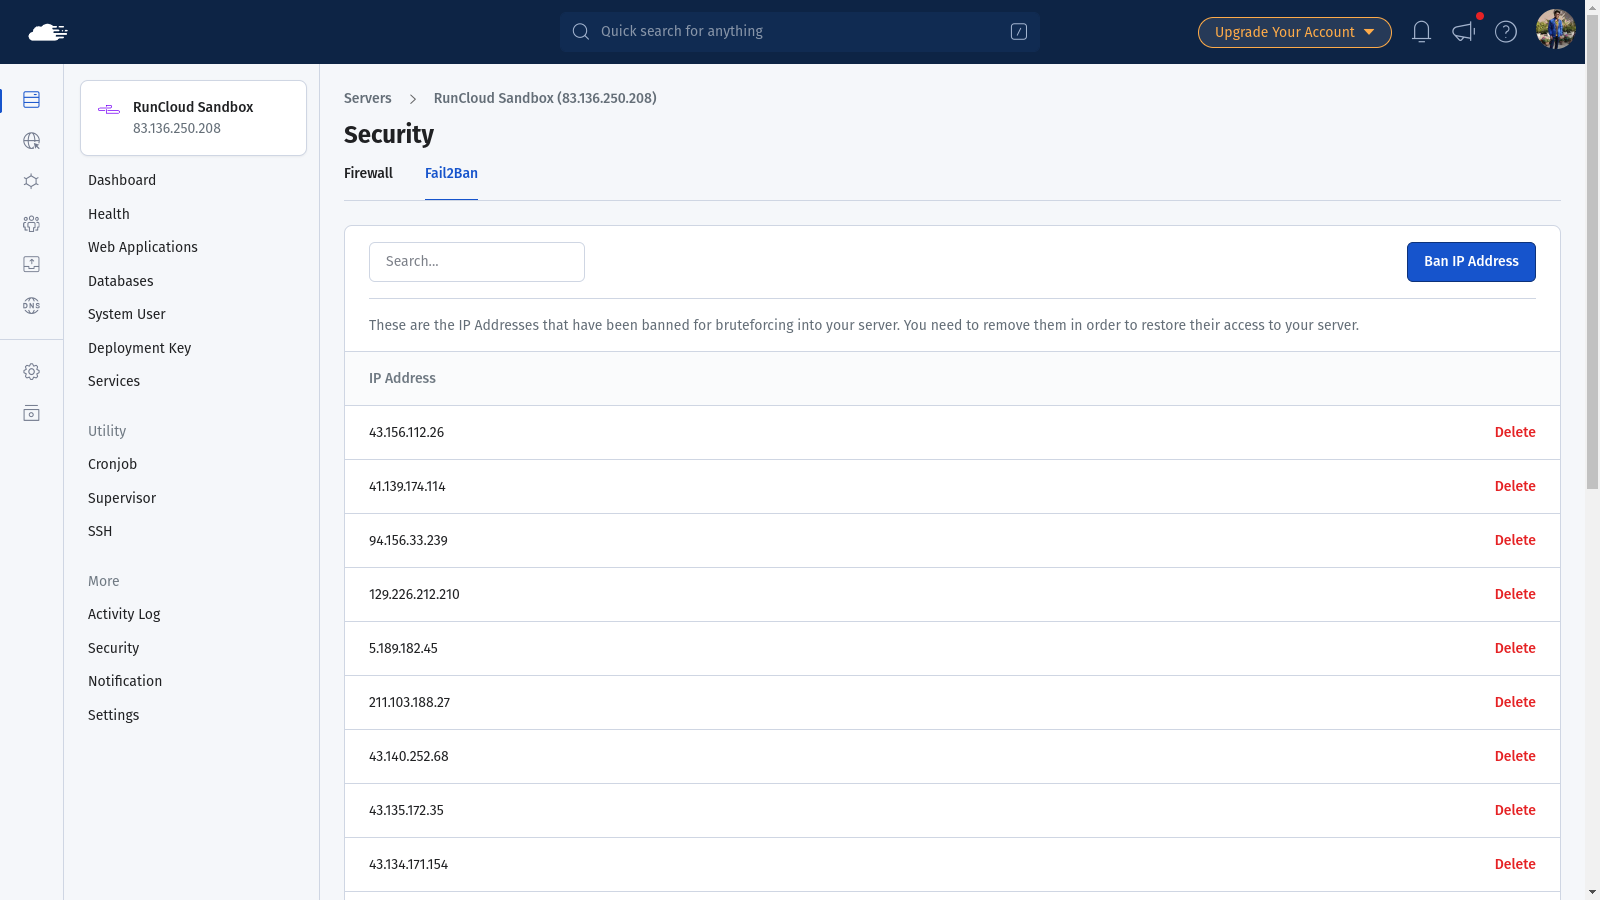Open the settings gear icon in rail
Image resolution: width=1600 pixels, height=900 pixels.
31,372
